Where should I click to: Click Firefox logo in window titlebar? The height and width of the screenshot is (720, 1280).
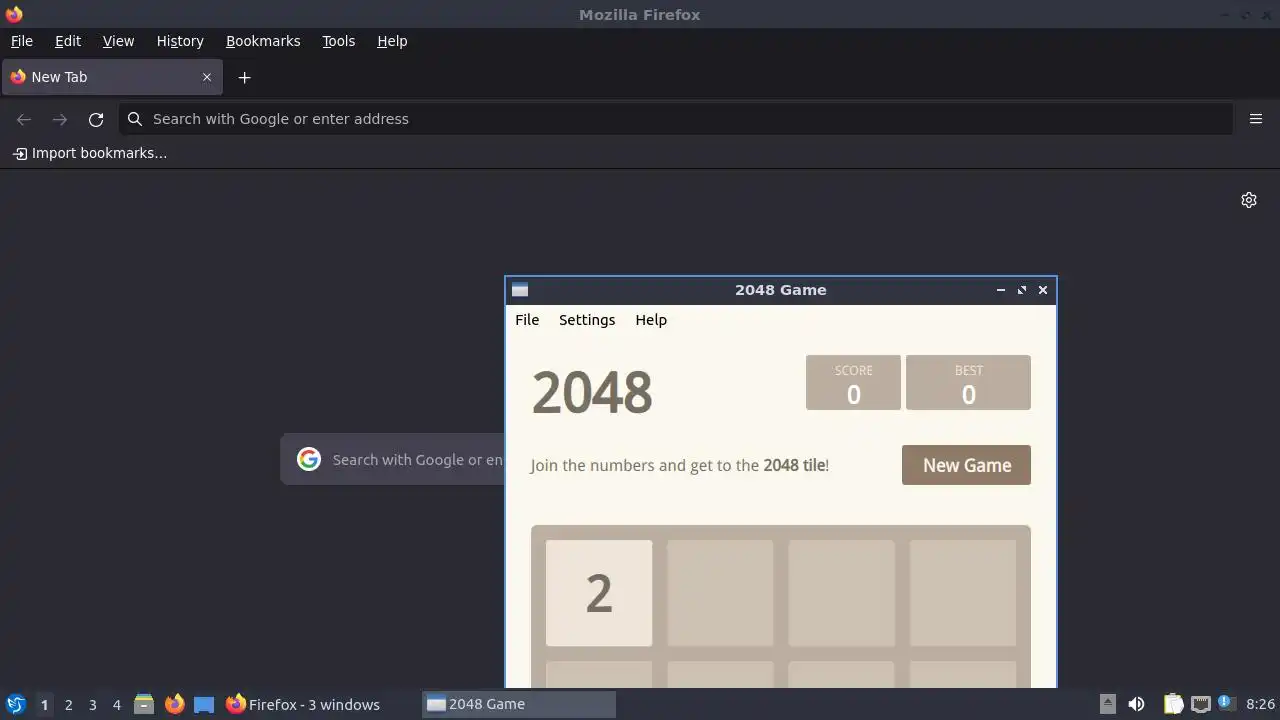14,14
